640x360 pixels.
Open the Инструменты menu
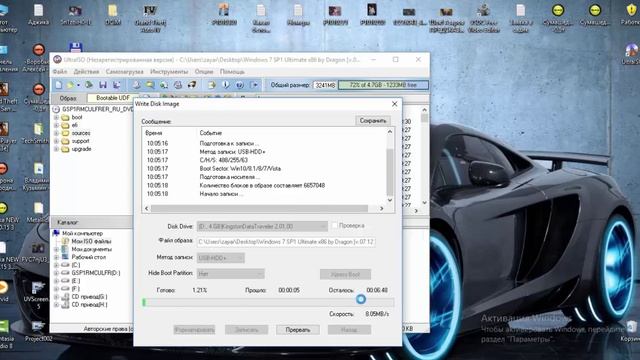(169, 71)
